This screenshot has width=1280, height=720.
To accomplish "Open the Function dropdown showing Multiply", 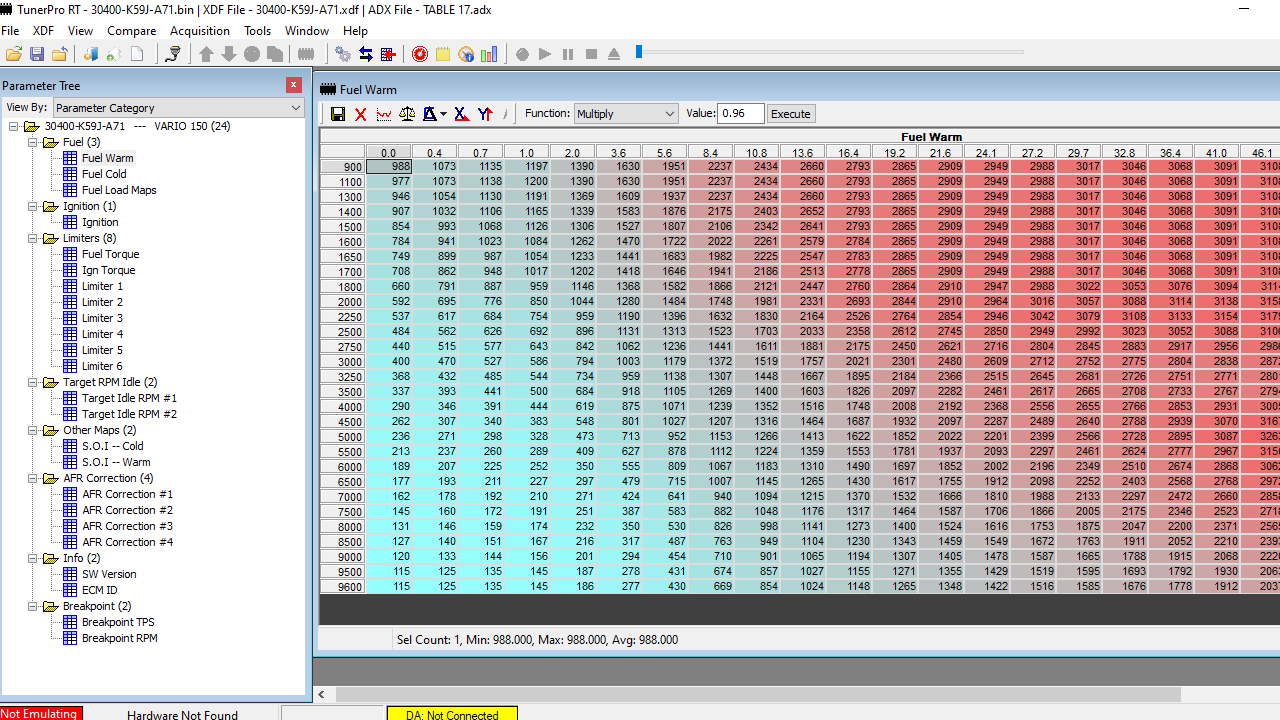I will (x=626, y=114).
